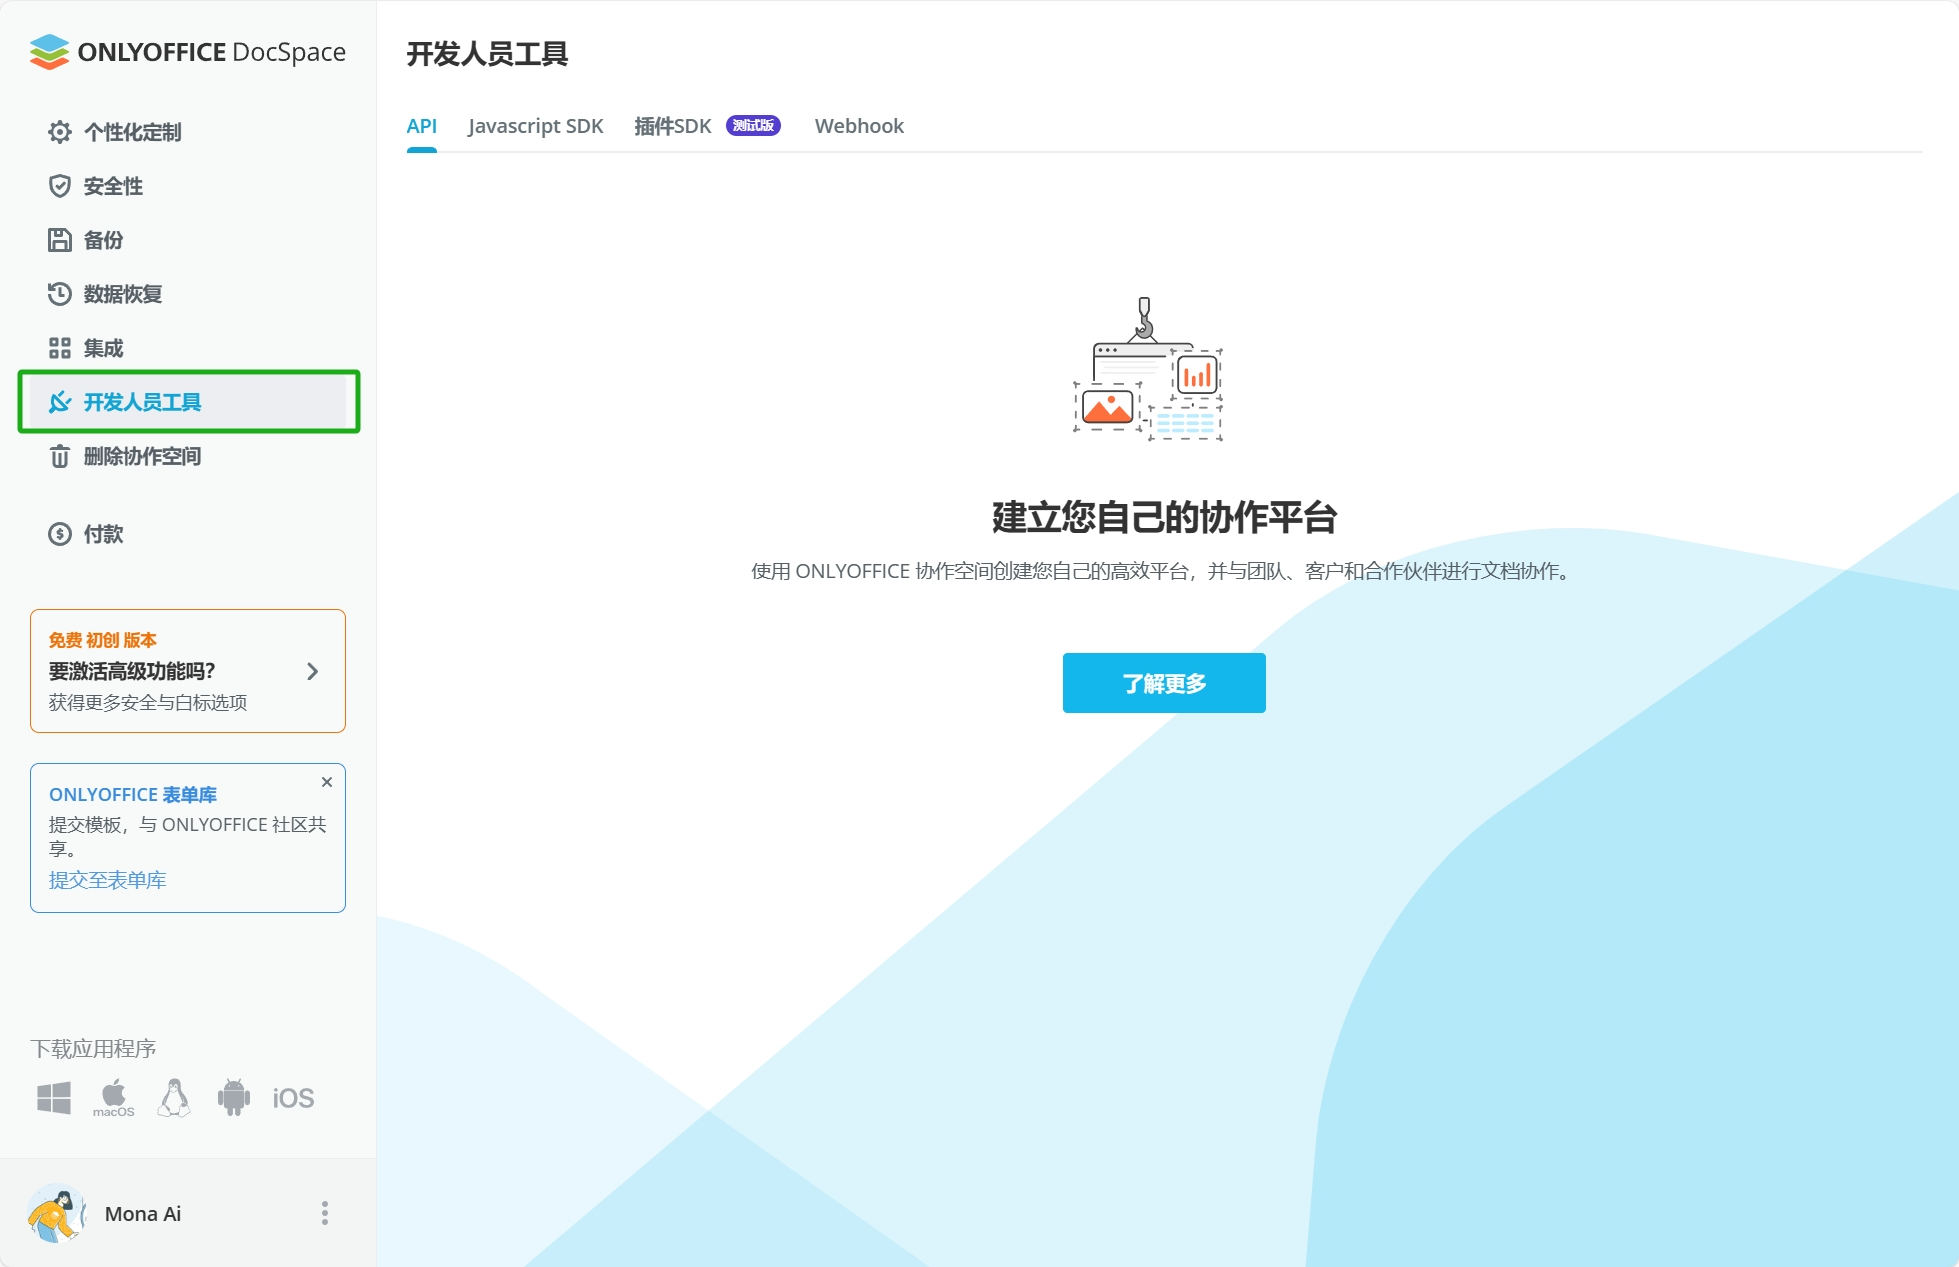Switch to the Webhook tab
This screenshot has height=1267, width=1959.
859,126
